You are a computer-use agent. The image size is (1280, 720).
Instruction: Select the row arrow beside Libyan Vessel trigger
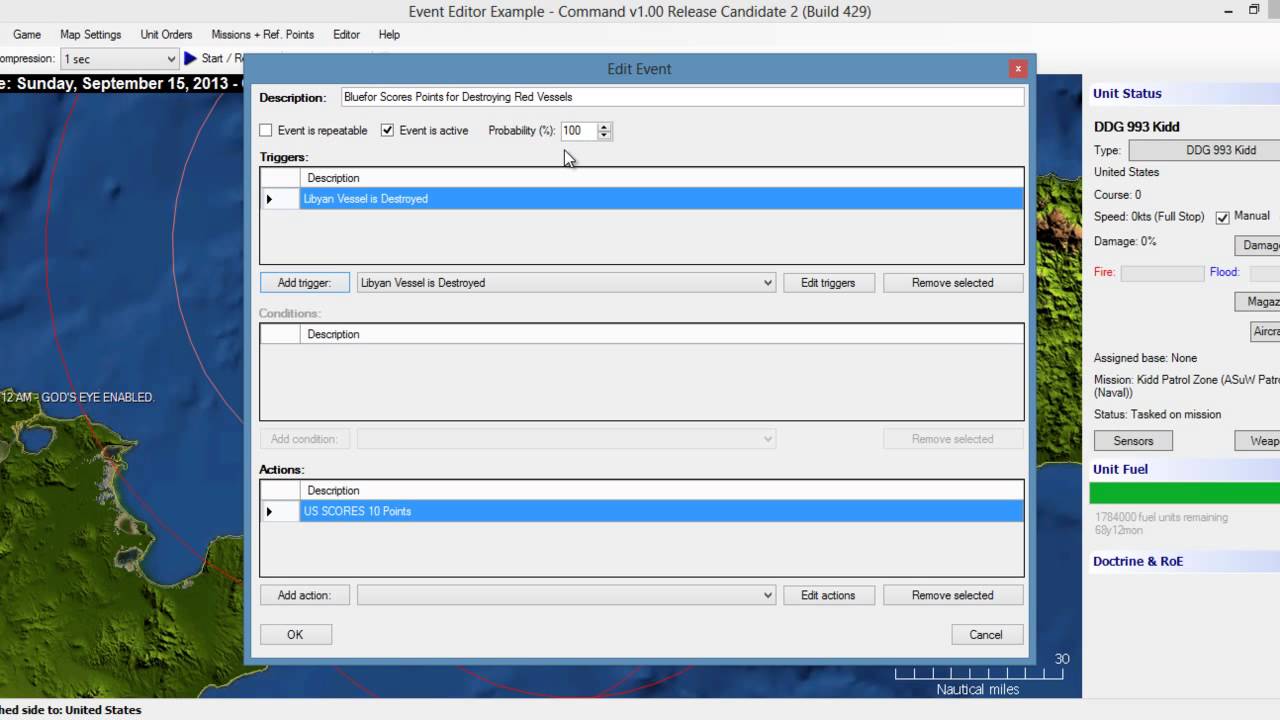click(x=269, y=199)
